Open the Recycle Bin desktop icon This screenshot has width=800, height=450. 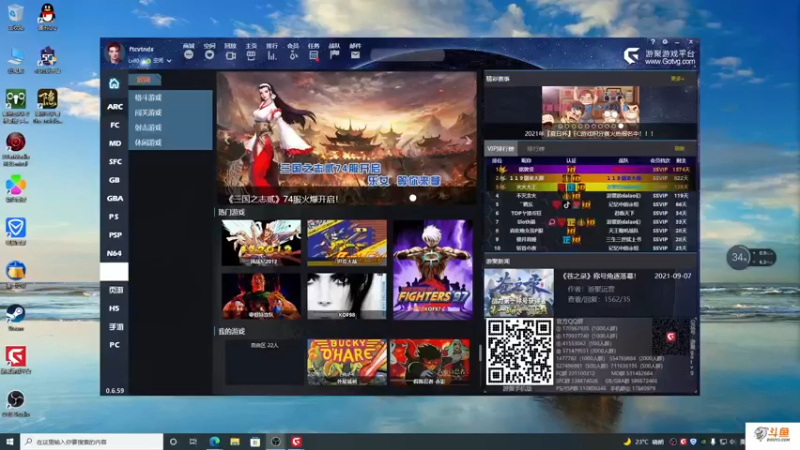coord(16,17)
